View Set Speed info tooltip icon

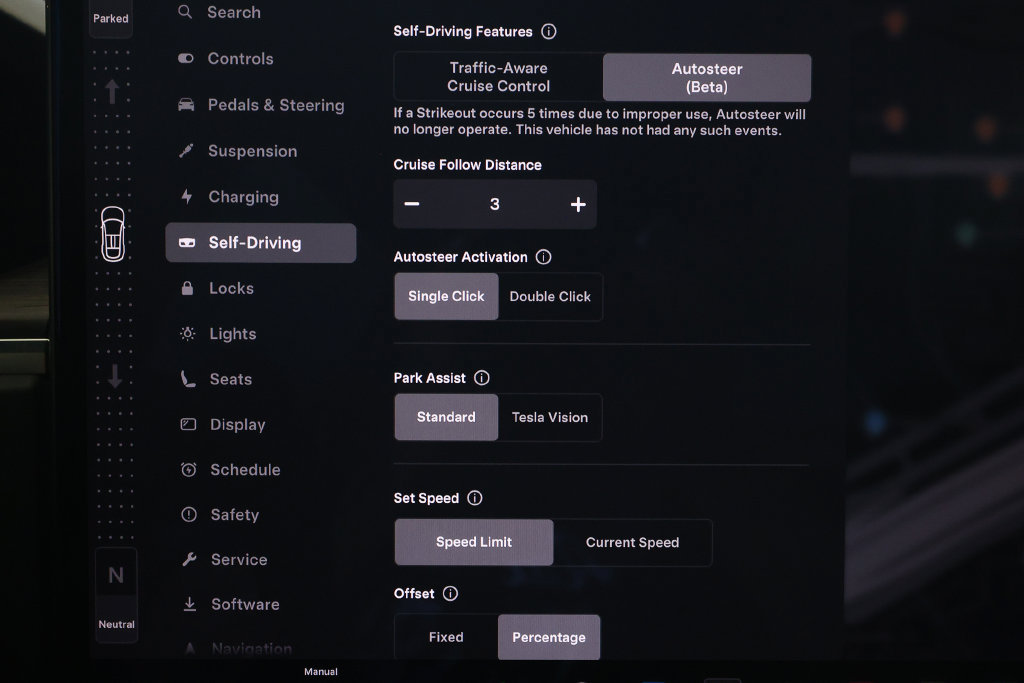click(475, 498)
